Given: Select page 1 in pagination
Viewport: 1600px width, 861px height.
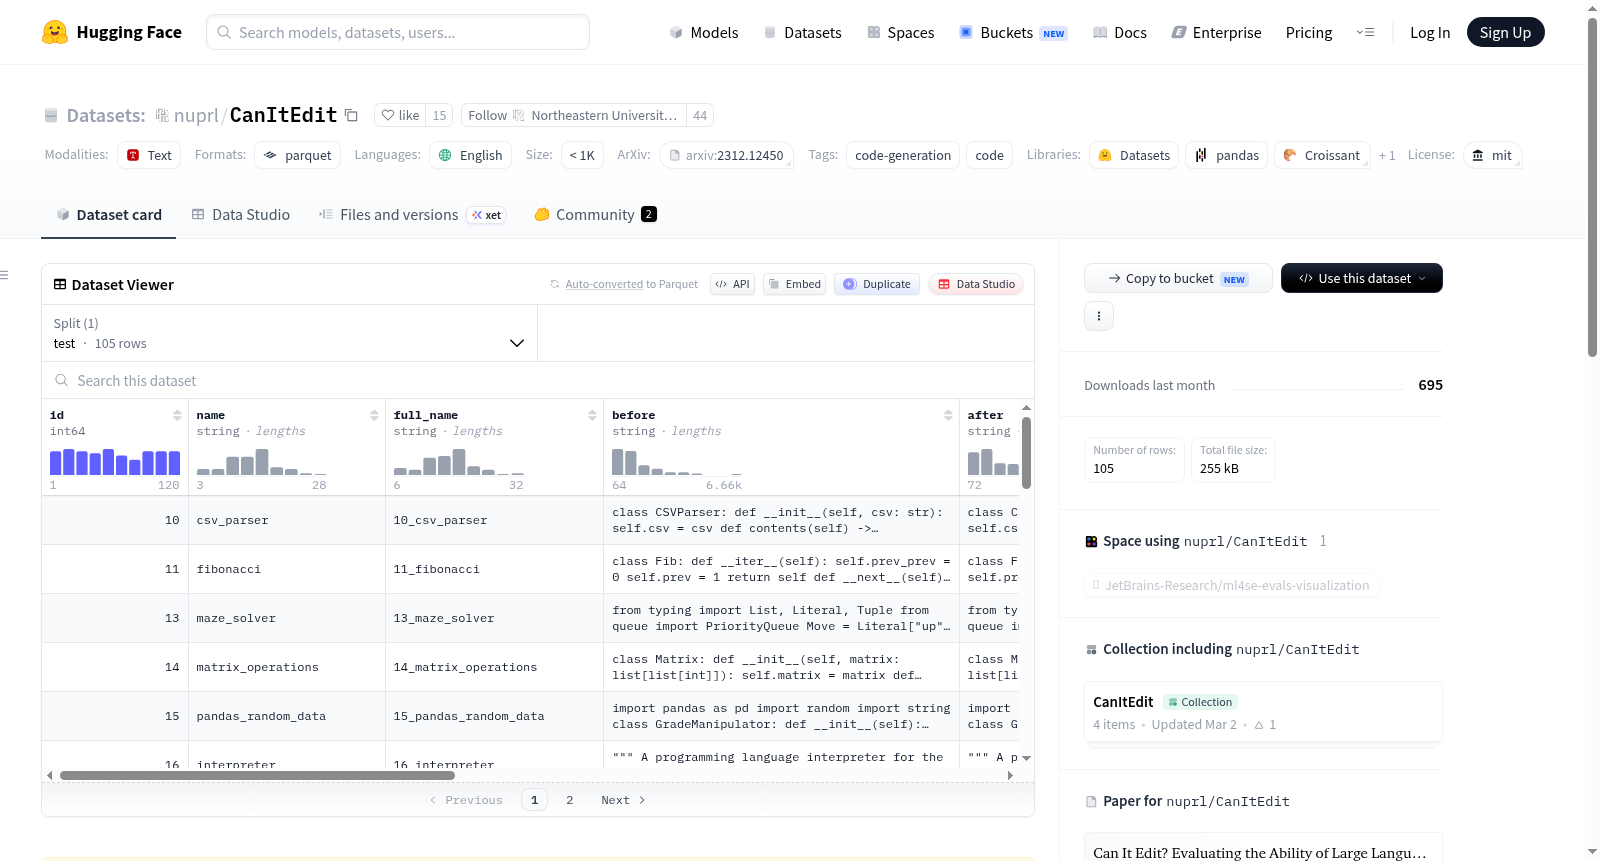Looking at the screenshot, I should click(534, 800).
